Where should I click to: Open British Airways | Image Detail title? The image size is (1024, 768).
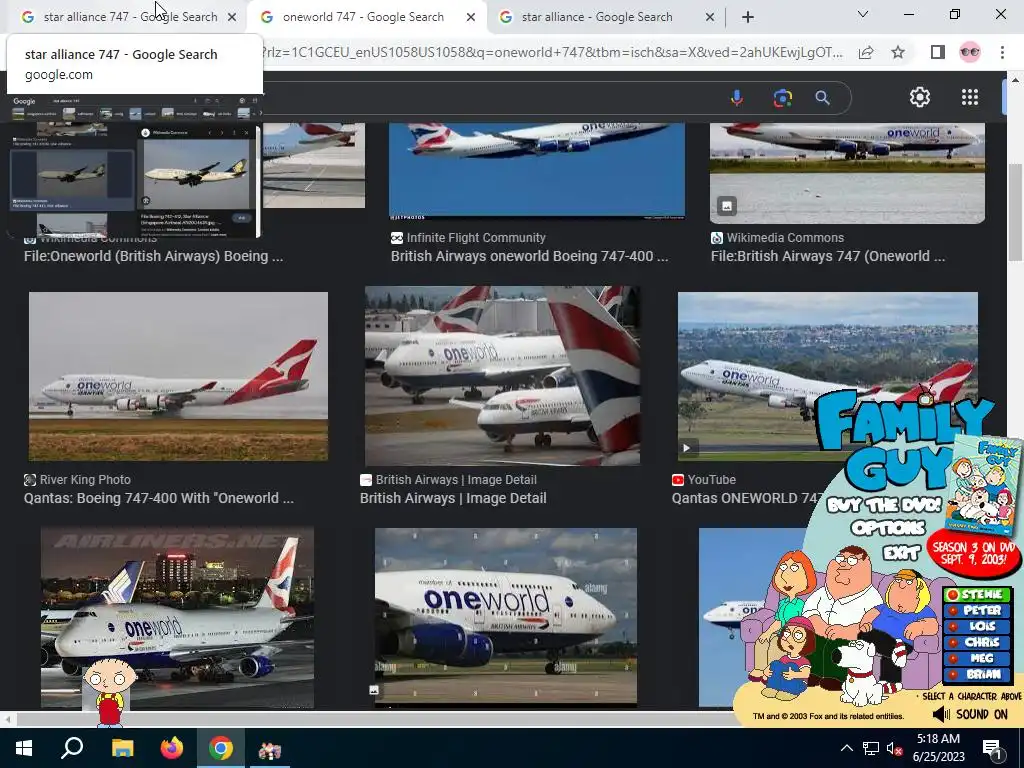pos(453,498)
